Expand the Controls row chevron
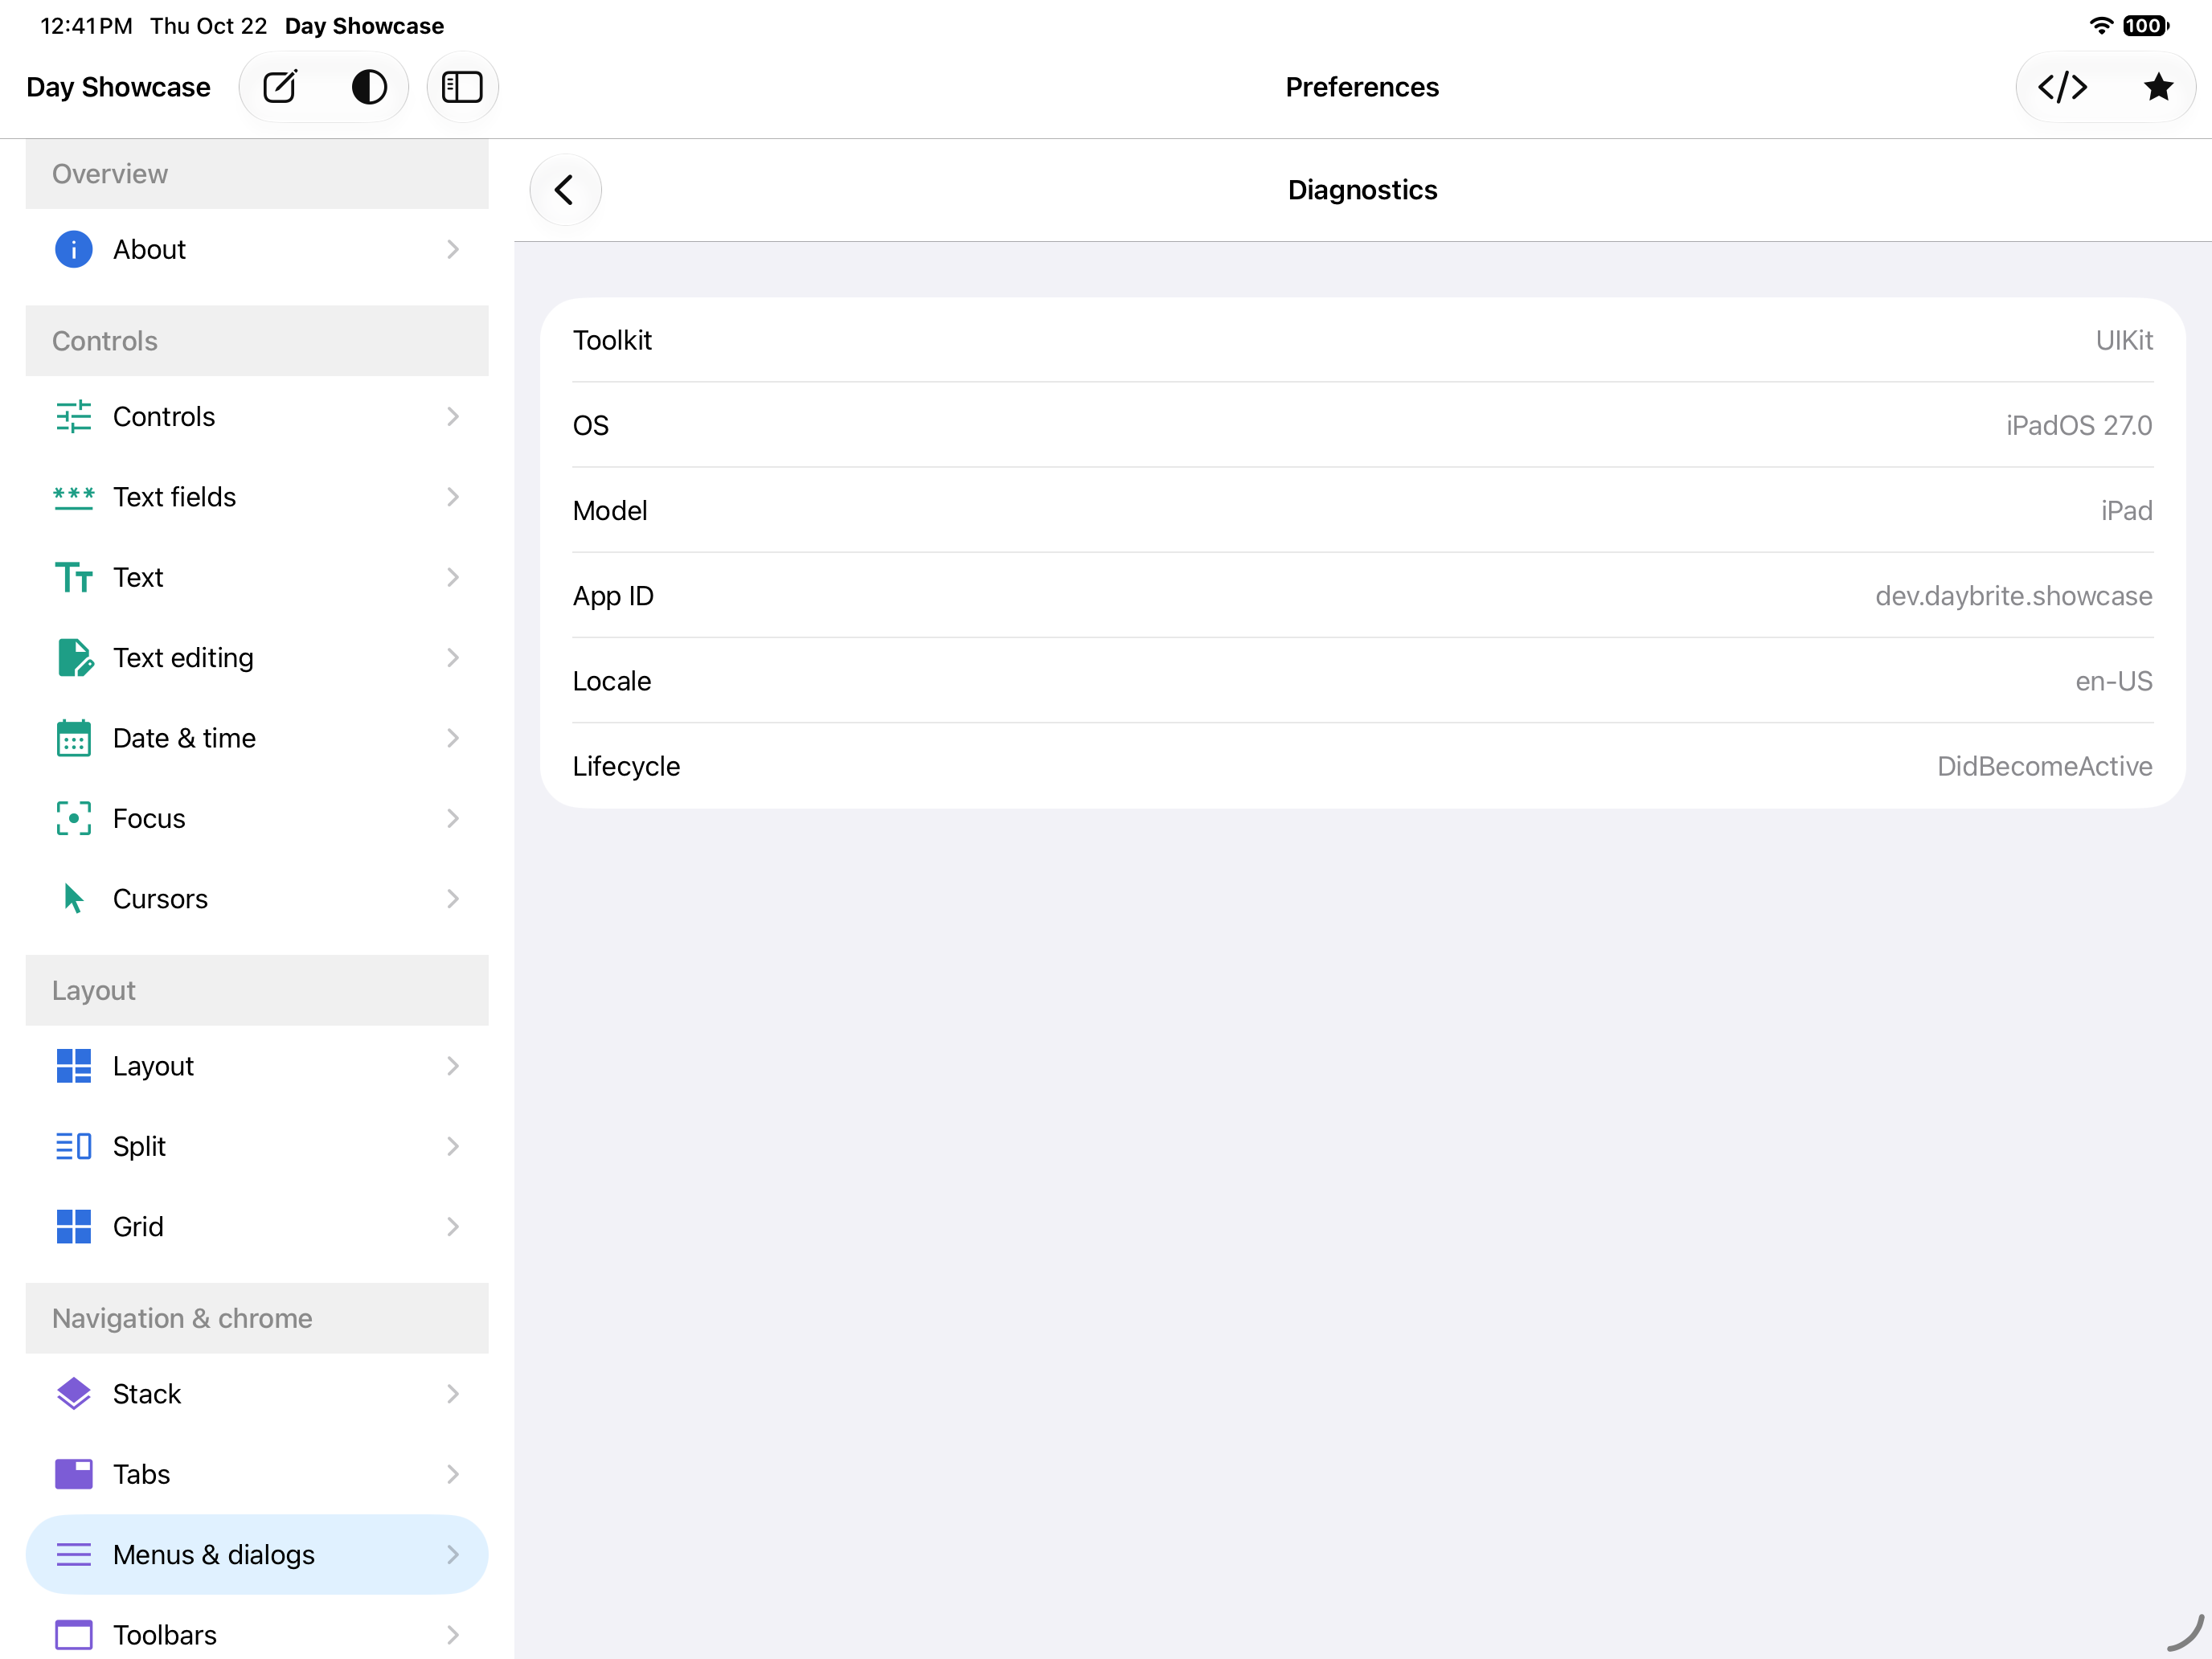 tap(453, 416)
